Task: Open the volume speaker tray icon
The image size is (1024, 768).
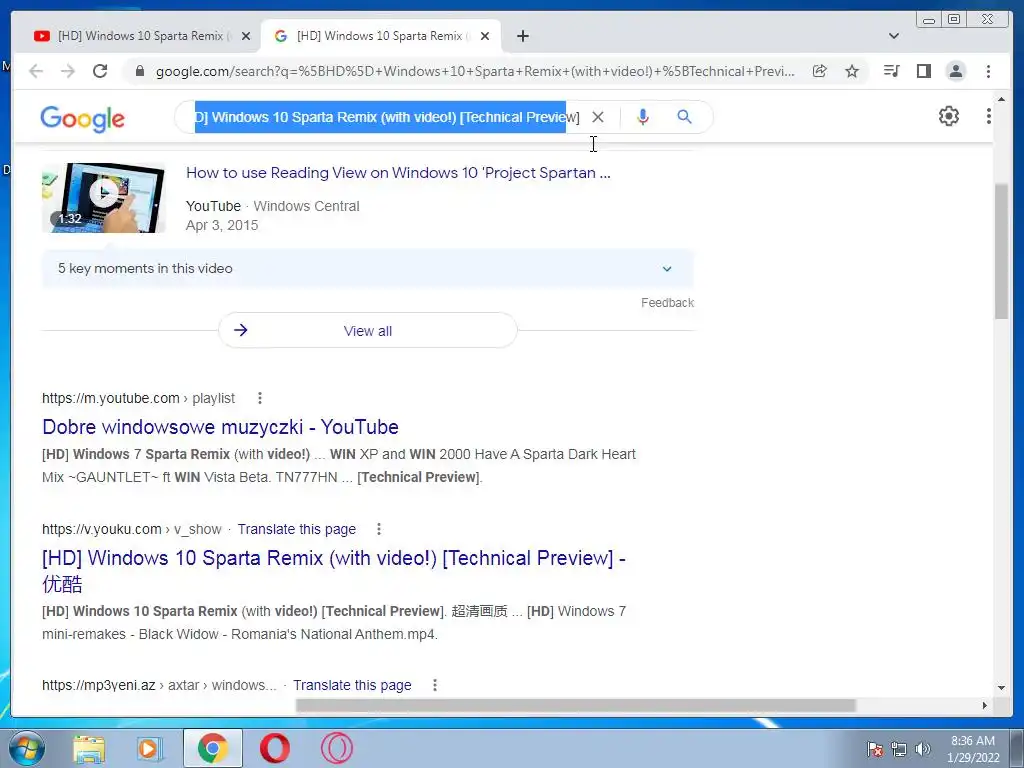Action: coord(922,749)
